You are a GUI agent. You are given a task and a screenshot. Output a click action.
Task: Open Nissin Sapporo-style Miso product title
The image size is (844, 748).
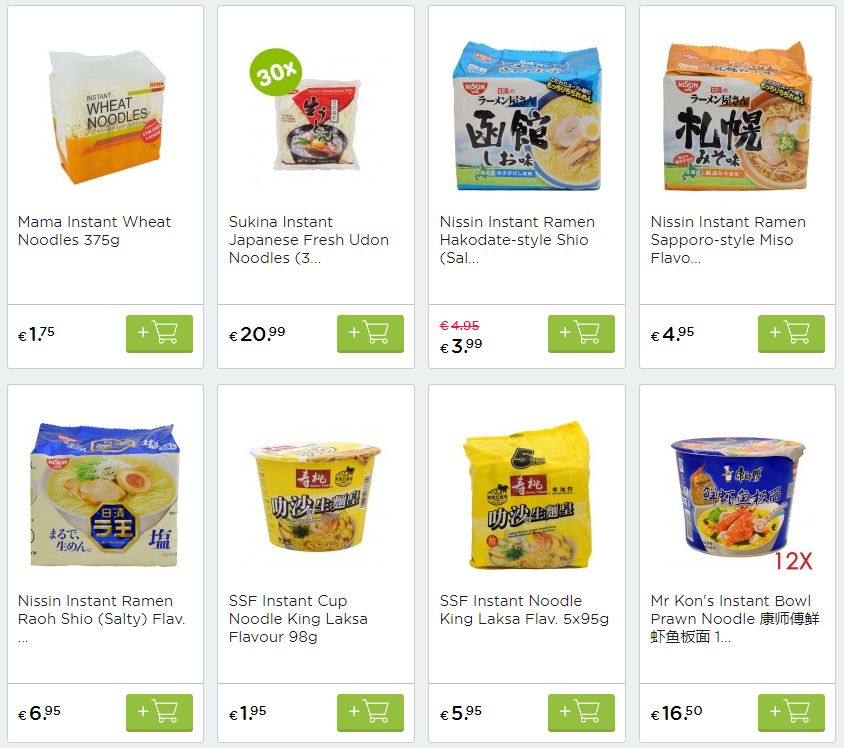728,240
